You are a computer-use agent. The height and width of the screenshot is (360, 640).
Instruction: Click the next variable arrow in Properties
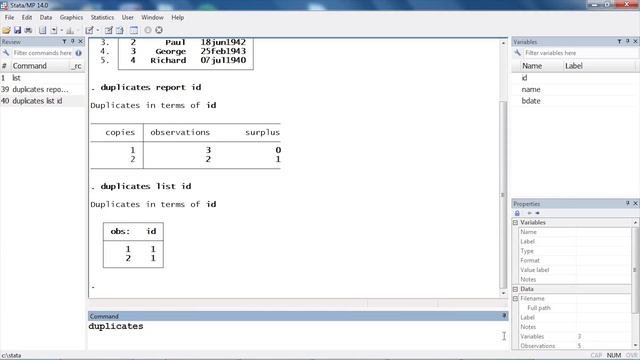coord(538,213)
